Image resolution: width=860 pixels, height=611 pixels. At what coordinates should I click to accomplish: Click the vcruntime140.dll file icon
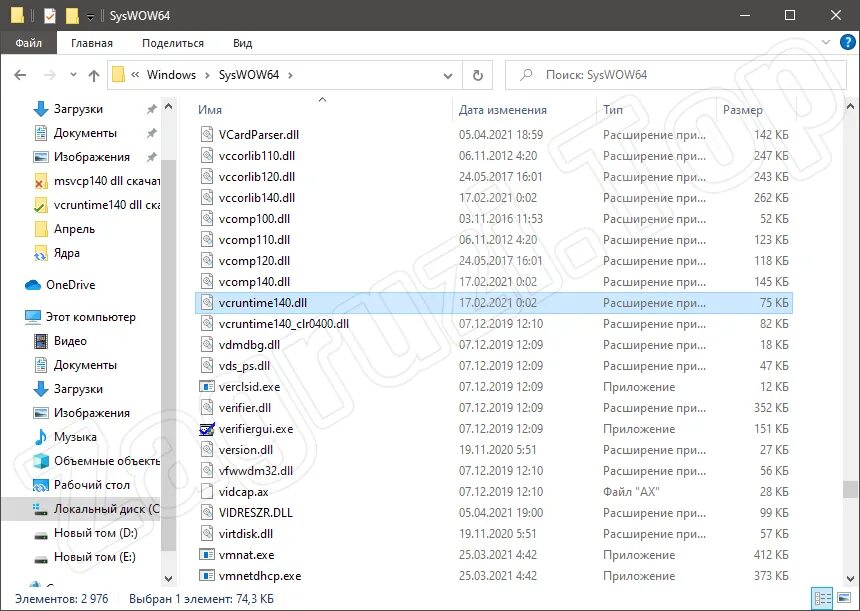pyautogui.click(x=206, y=303)
